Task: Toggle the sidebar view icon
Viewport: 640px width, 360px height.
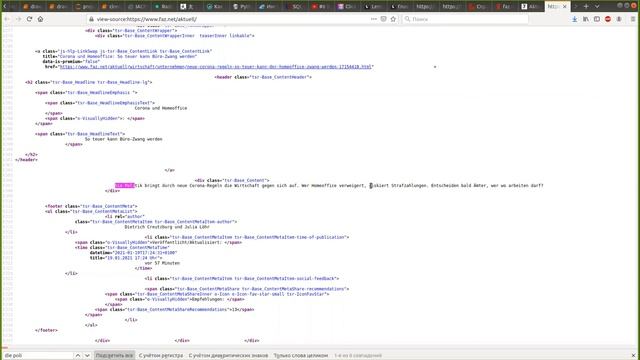Action: [597, 19]
